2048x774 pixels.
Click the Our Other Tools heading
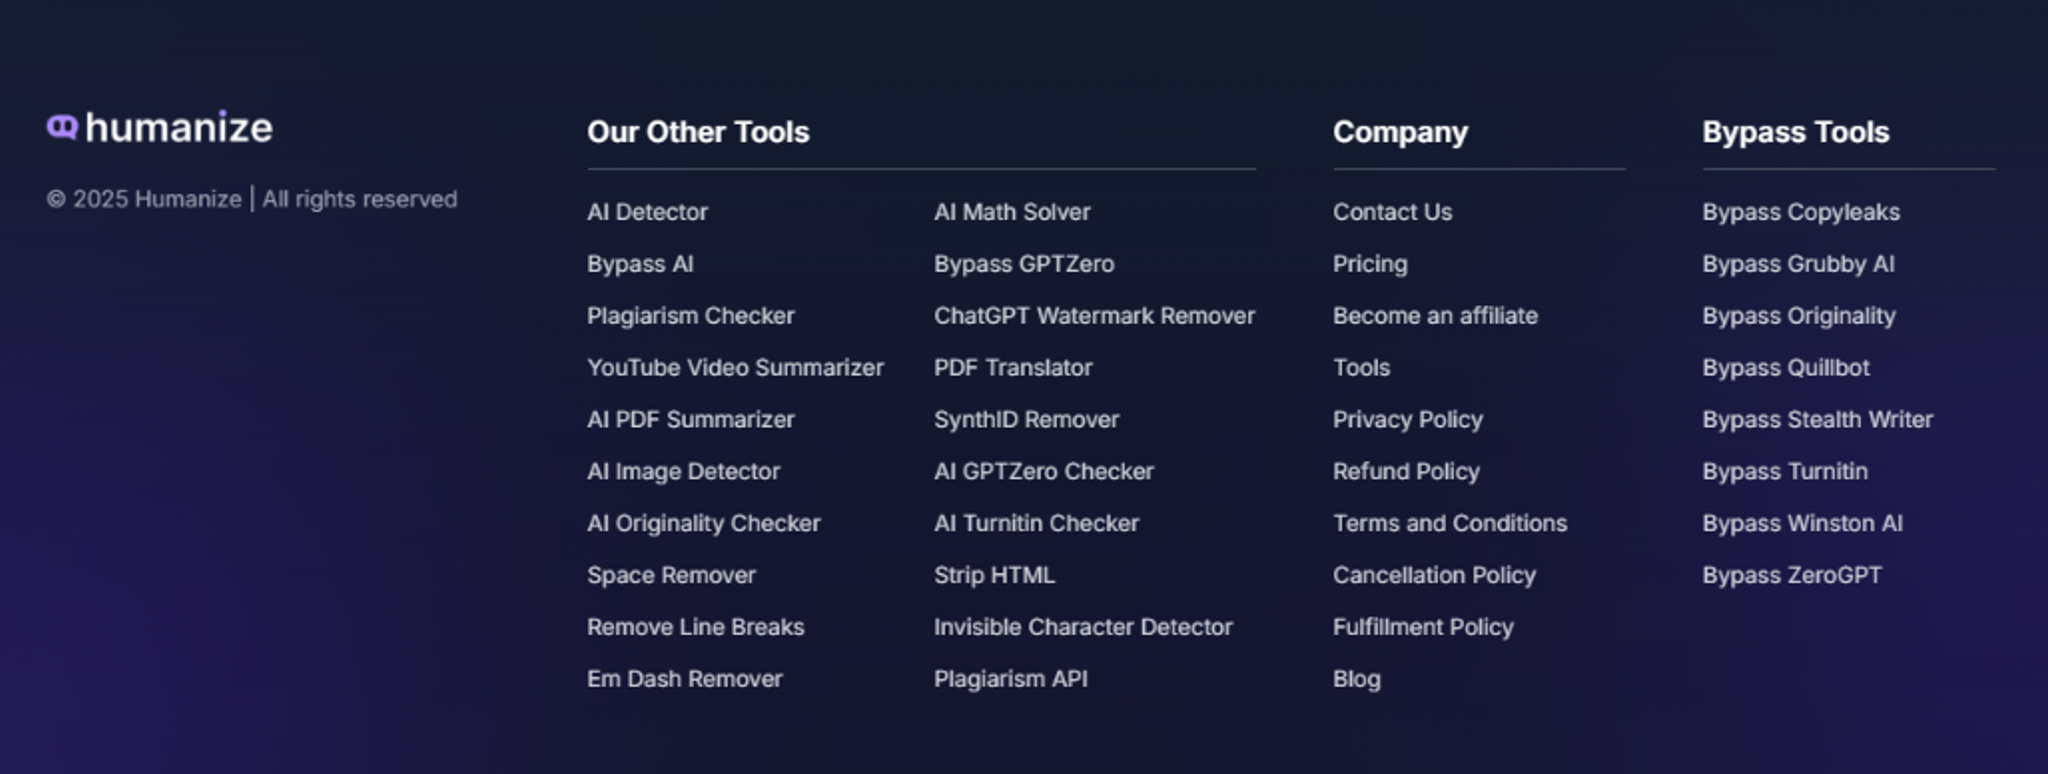click(x=698, y=132)
